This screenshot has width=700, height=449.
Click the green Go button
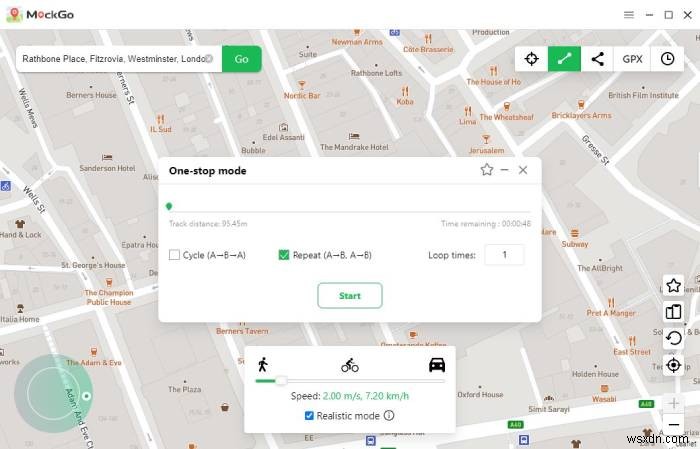coord(242,58)
